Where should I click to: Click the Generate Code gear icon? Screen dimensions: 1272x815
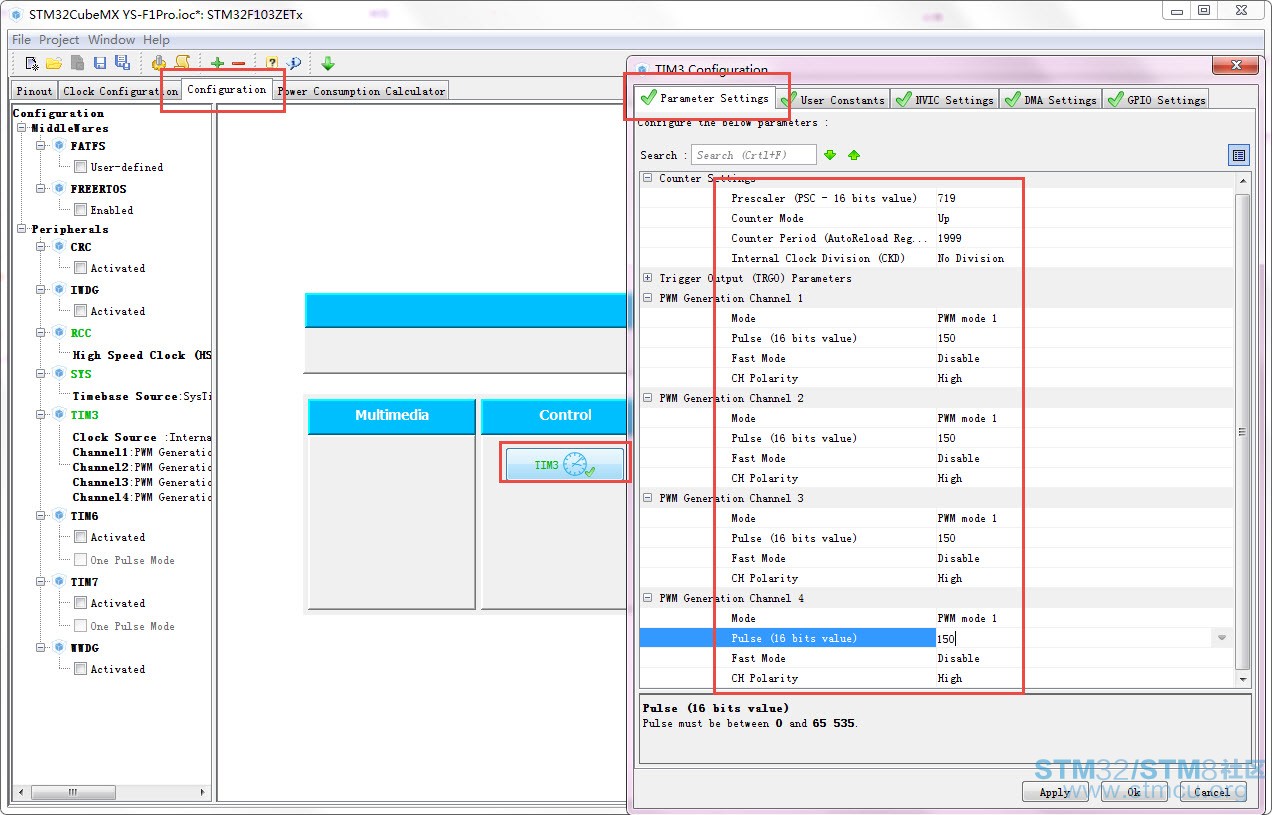click(159, 63)
